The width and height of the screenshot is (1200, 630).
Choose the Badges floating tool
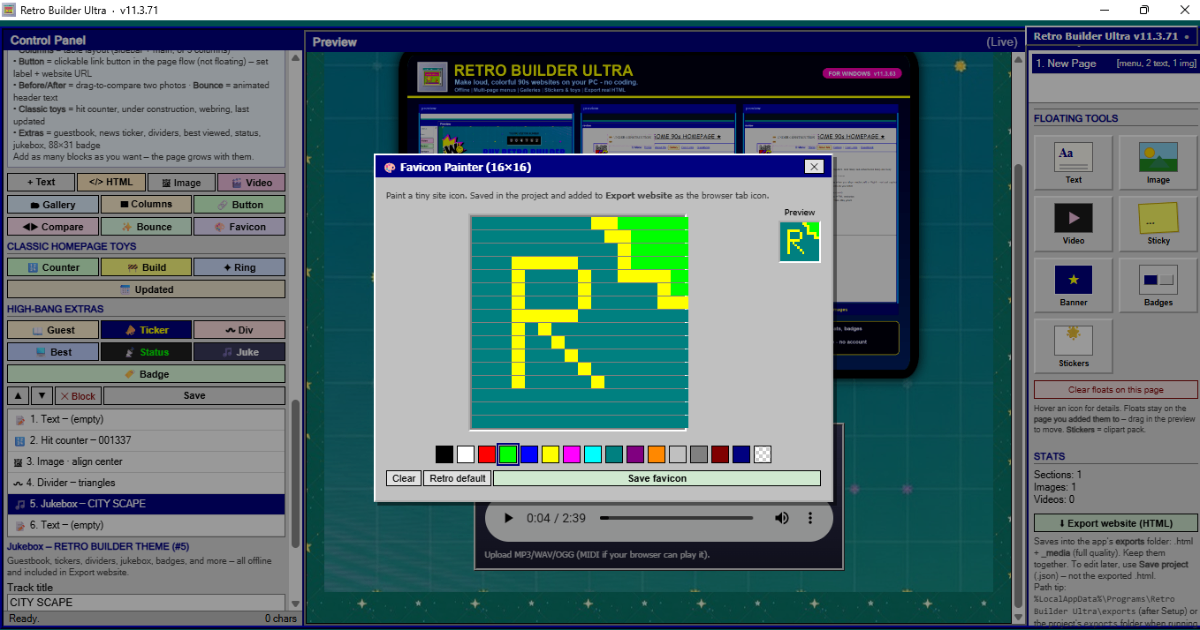1158,283
